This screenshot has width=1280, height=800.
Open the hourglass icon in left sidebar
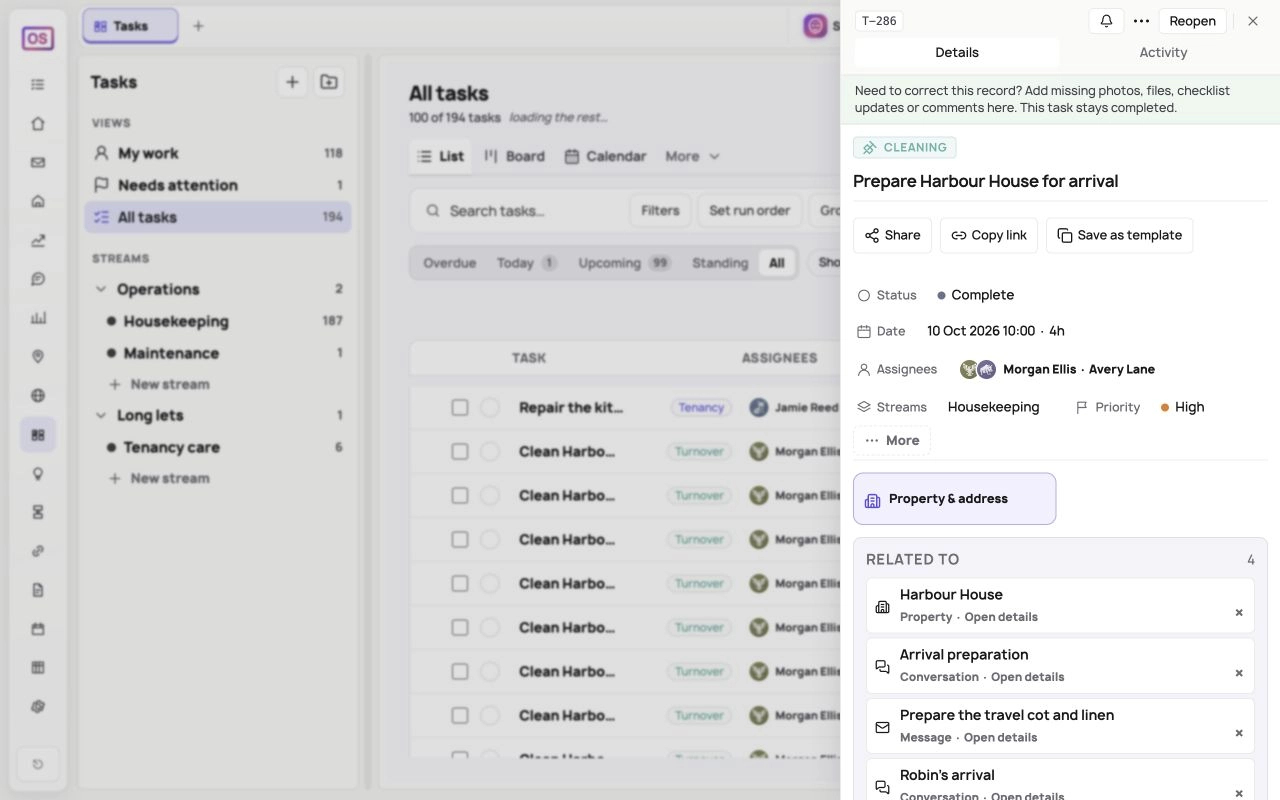pyautogui.click(x=38, y=512)
